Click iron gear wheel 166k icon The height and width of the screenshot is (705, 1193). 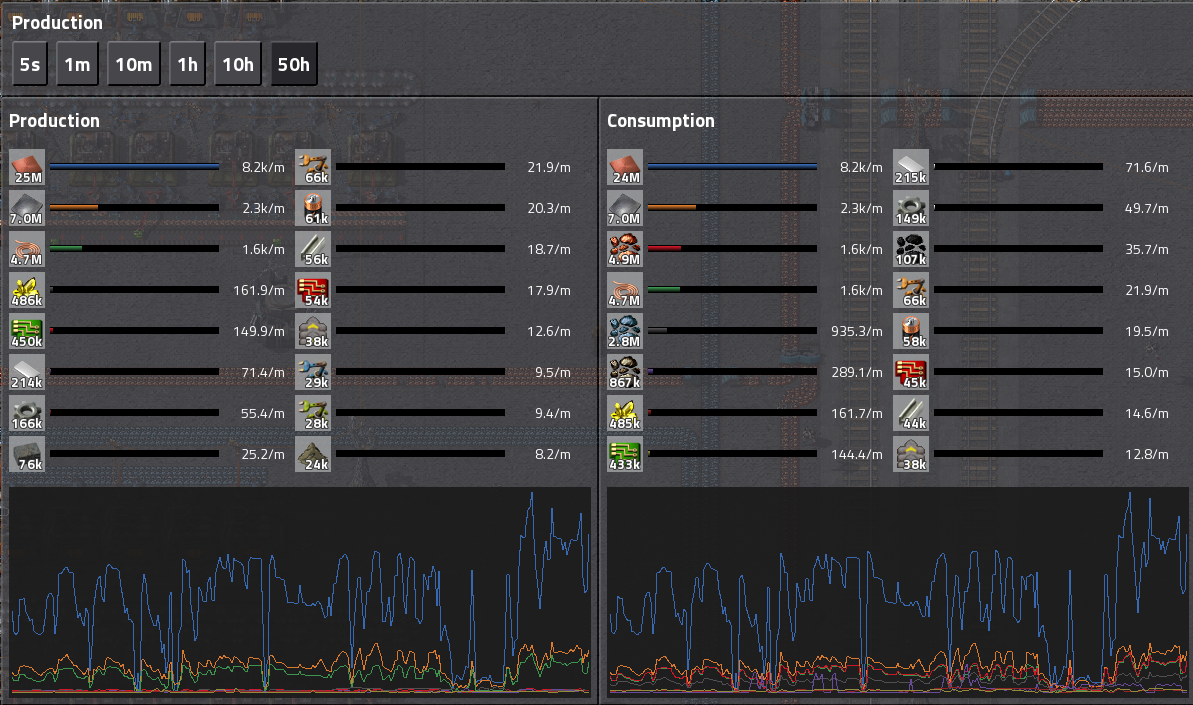(27, 414)
